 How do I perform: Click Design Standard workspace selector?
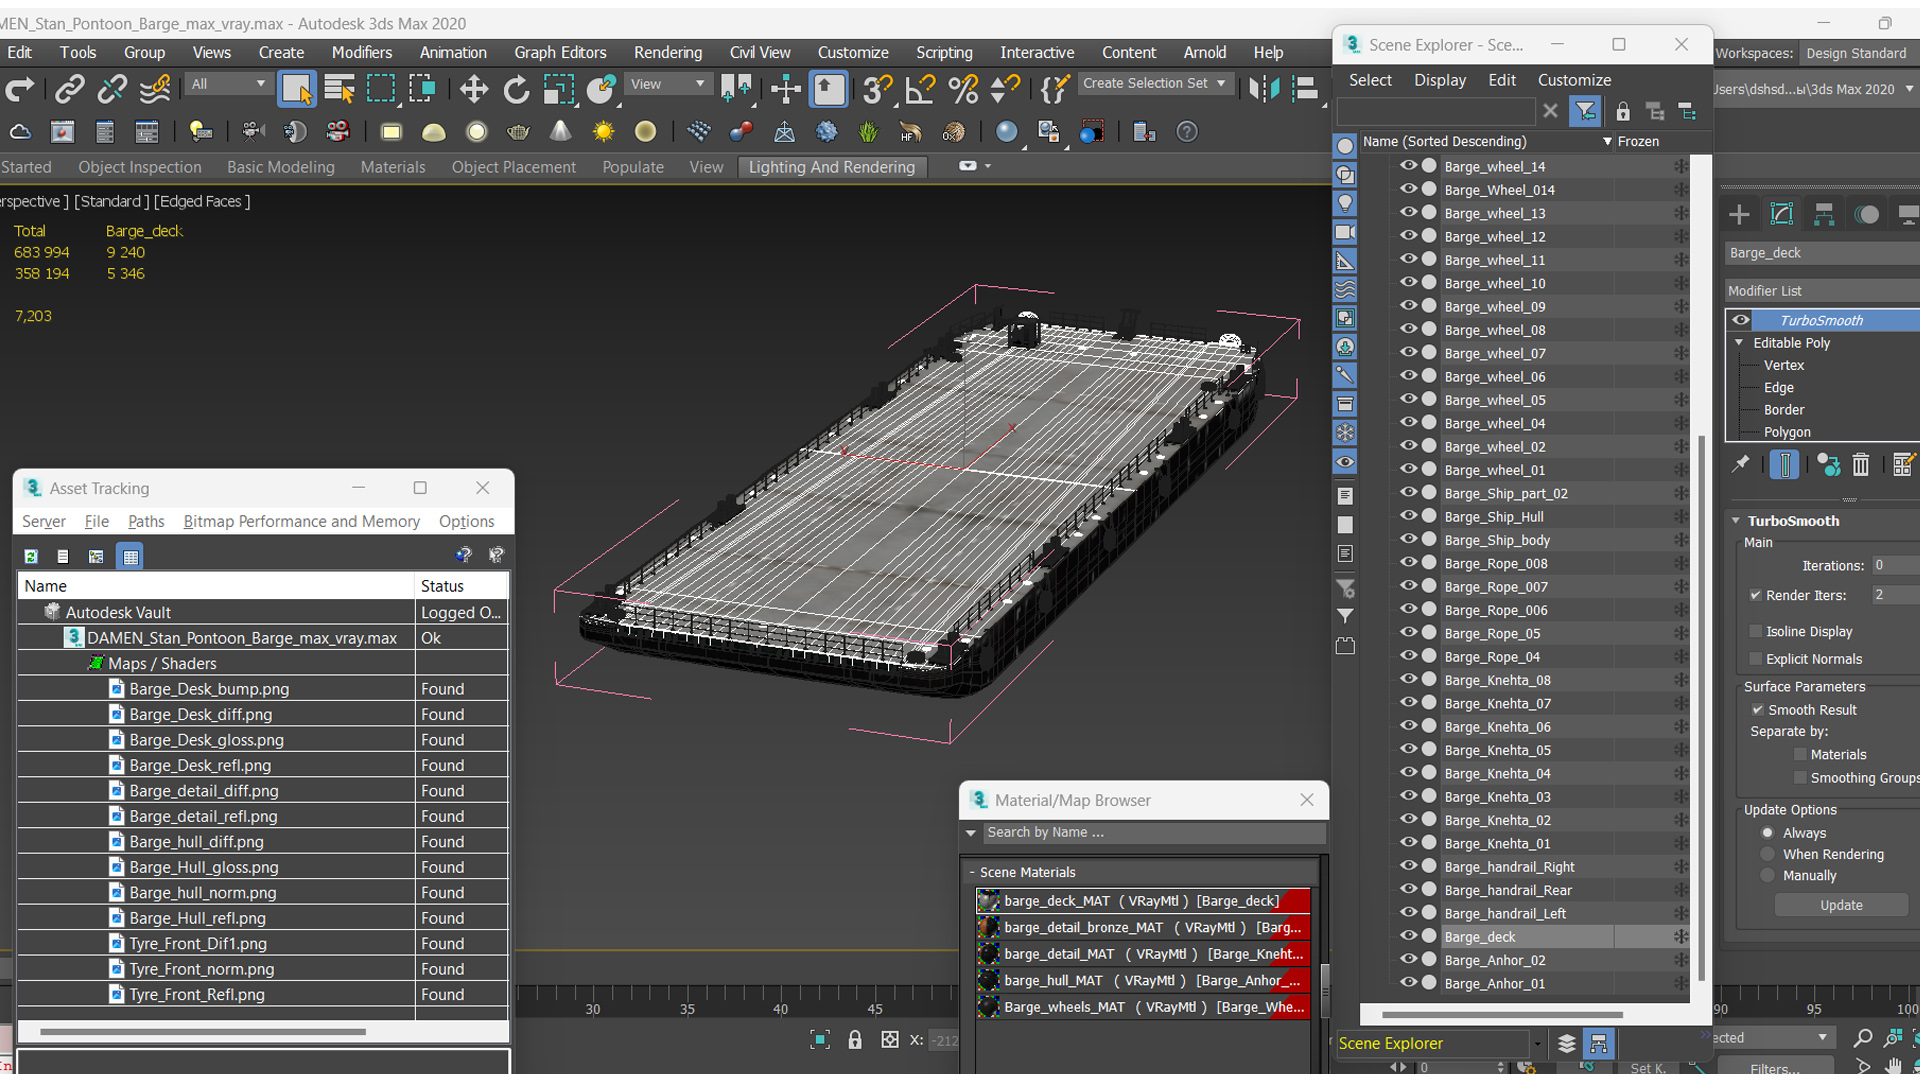[1857, 54]
